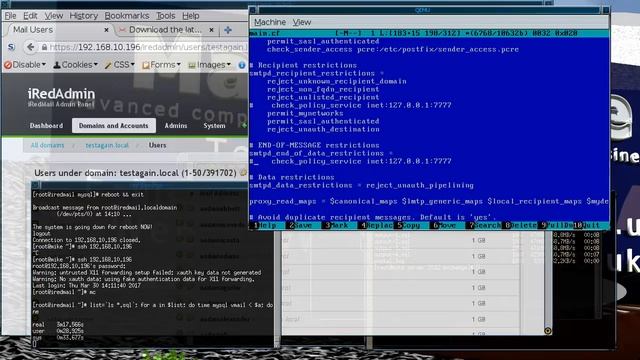Image resolution: width=640 pixels, height=360 pixels.
Task: Click the terminal line with the mysql vmail import command
Action: pyautogui.click(x=153, y=305)
